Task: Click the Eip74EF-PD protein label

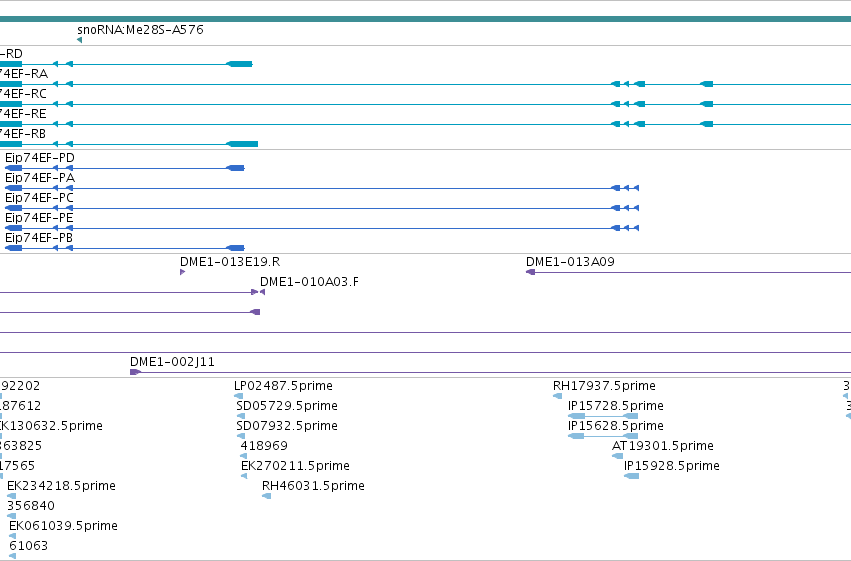Action: pos(40,158)
